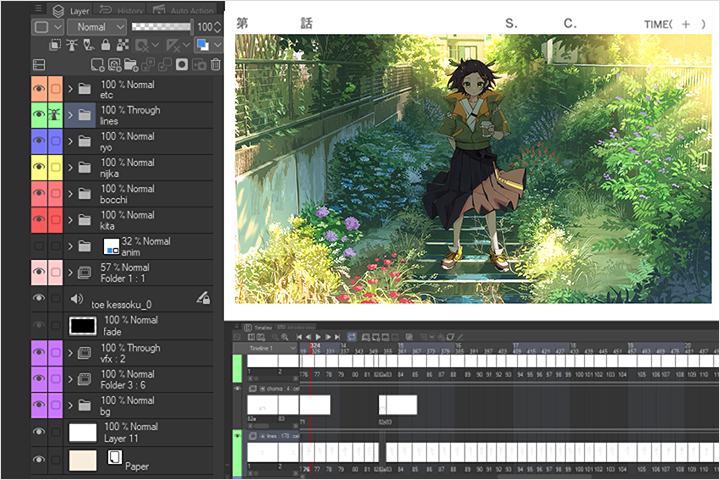Click new animation folder icon in timeline

tap(366, 337)
